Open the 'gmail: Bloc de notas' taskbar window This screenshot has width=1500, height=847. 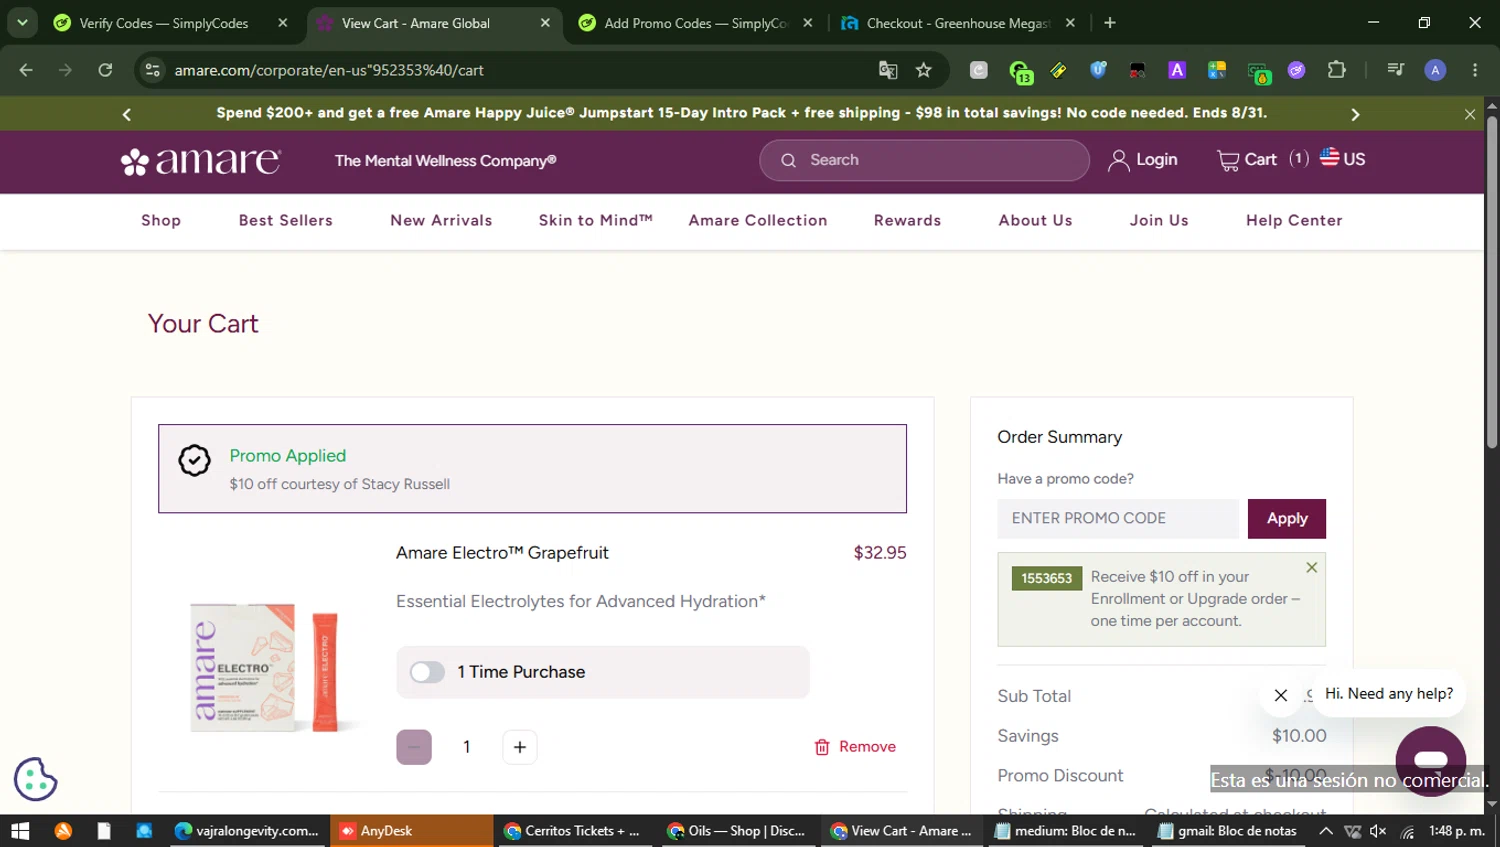(1228, 831)
